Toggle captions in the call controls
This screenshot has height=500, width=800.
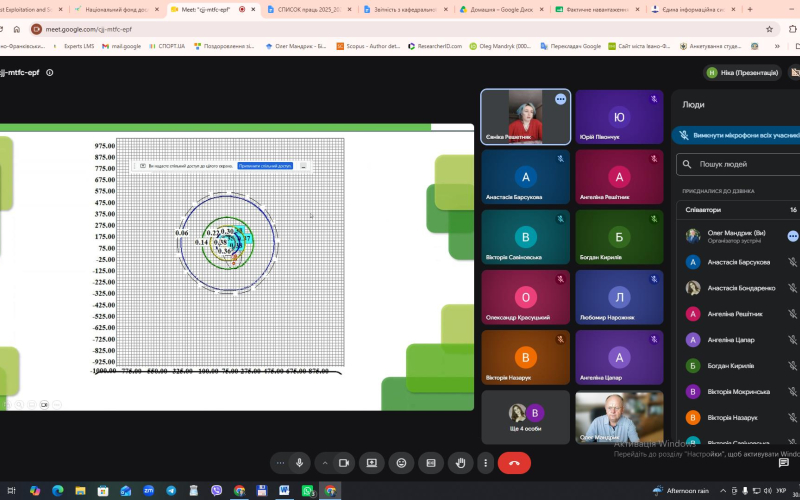[x=431, y=463]
